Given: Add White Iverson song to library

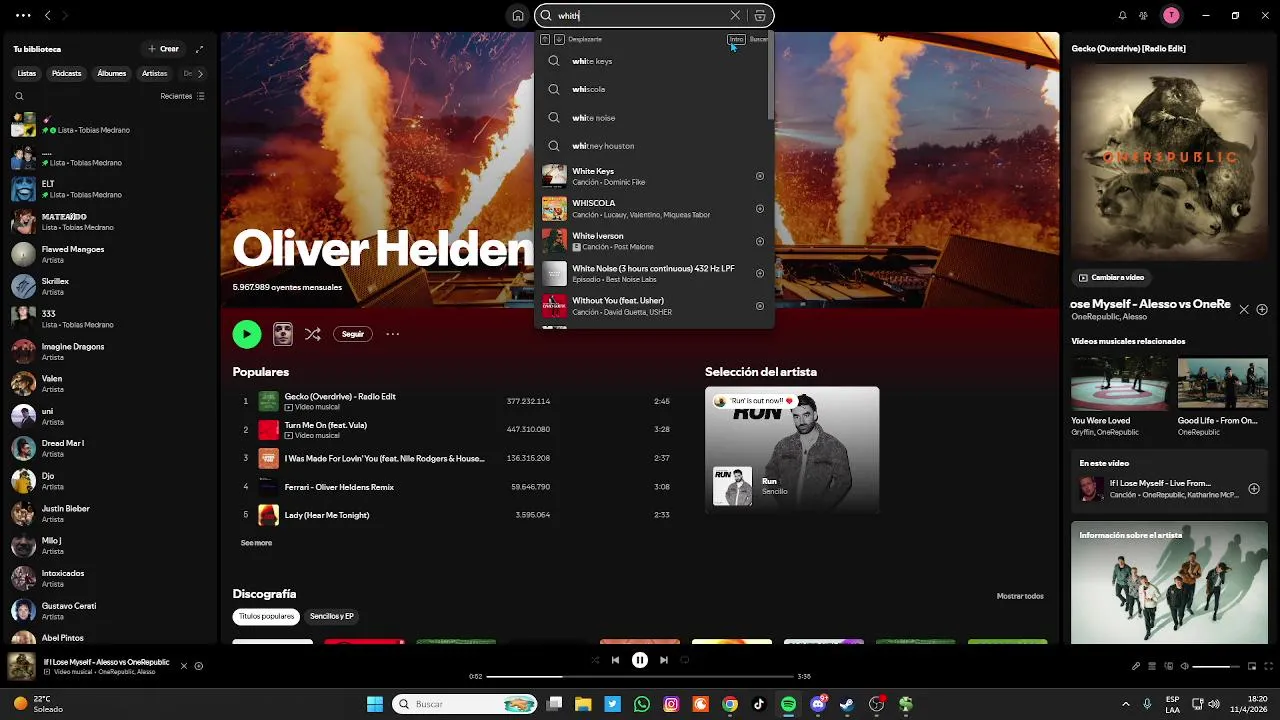Looking at the screenshot, I should point(760,241).
